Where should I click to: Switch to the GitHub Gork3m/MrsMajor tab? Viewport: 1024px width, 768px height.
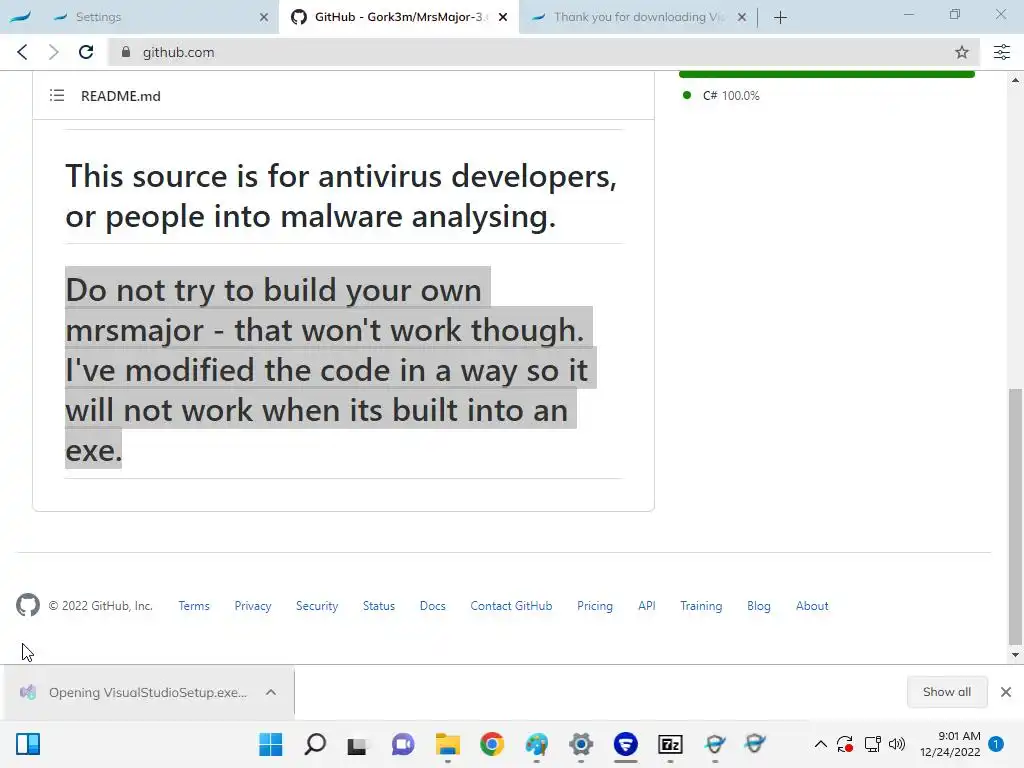[x=399, y=17]
